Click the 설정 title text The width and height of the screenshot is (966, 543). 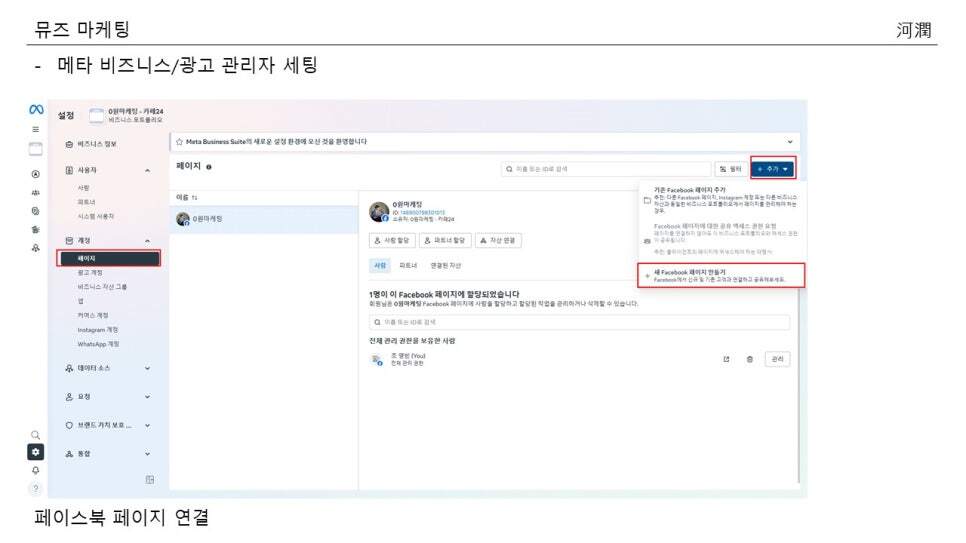pyautogui.click(x=66, y=115)
